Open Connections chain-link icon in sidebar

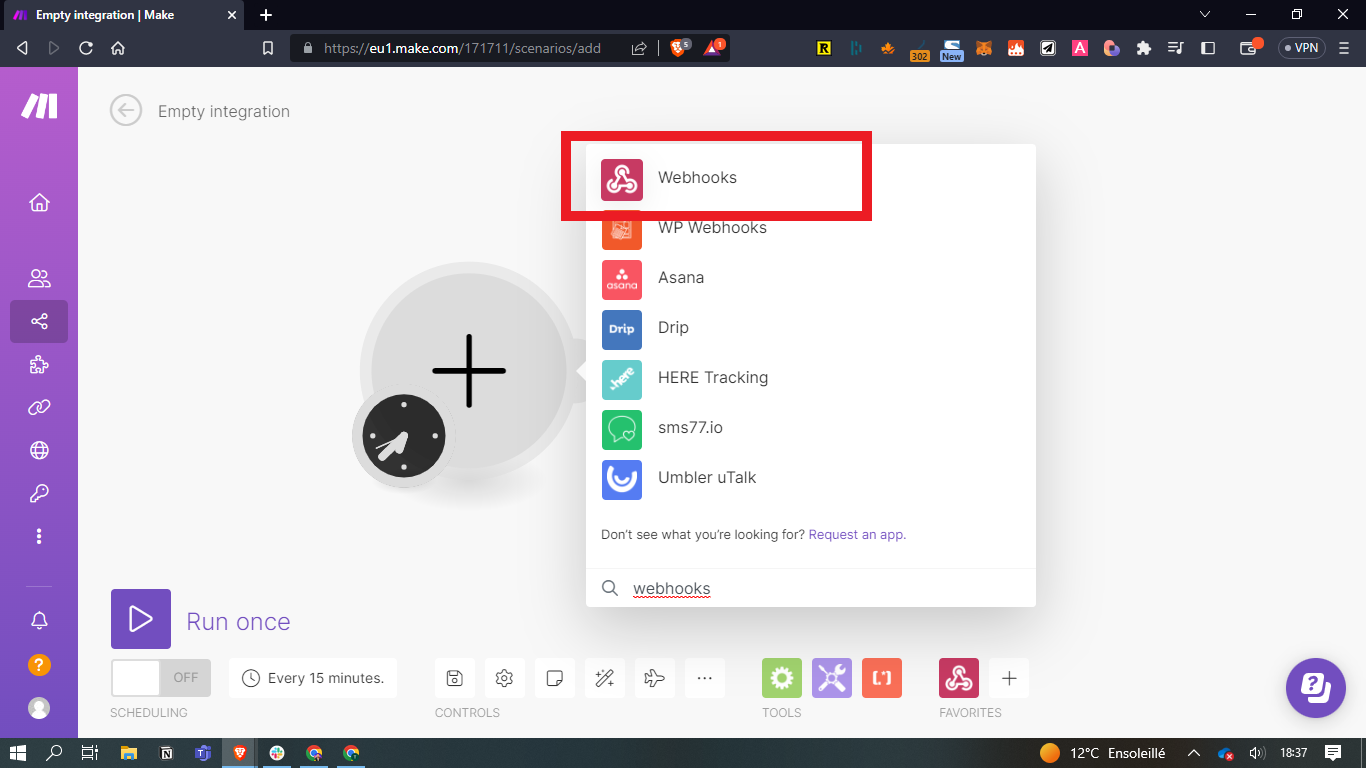point(39,408)
